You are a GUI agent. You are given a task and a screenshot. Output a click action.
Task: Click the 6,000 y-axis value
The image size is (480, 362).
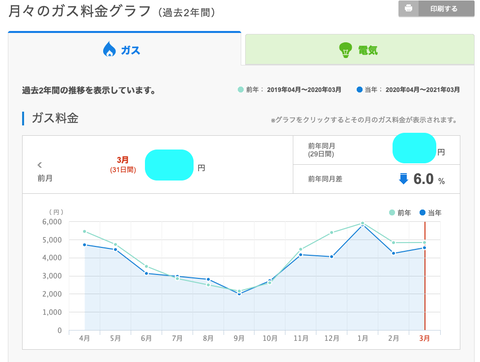(x=52, y=222)
